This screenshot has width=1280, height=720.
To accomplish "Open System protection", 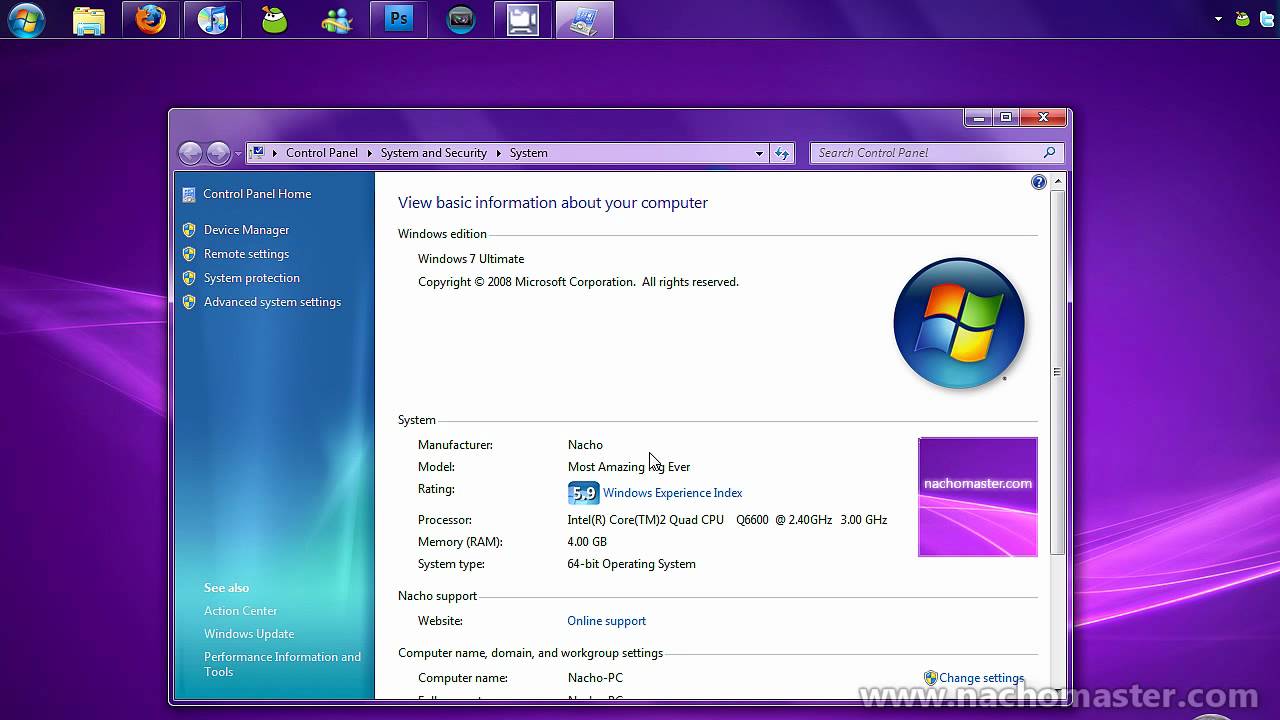I will (x=251, y=278).
